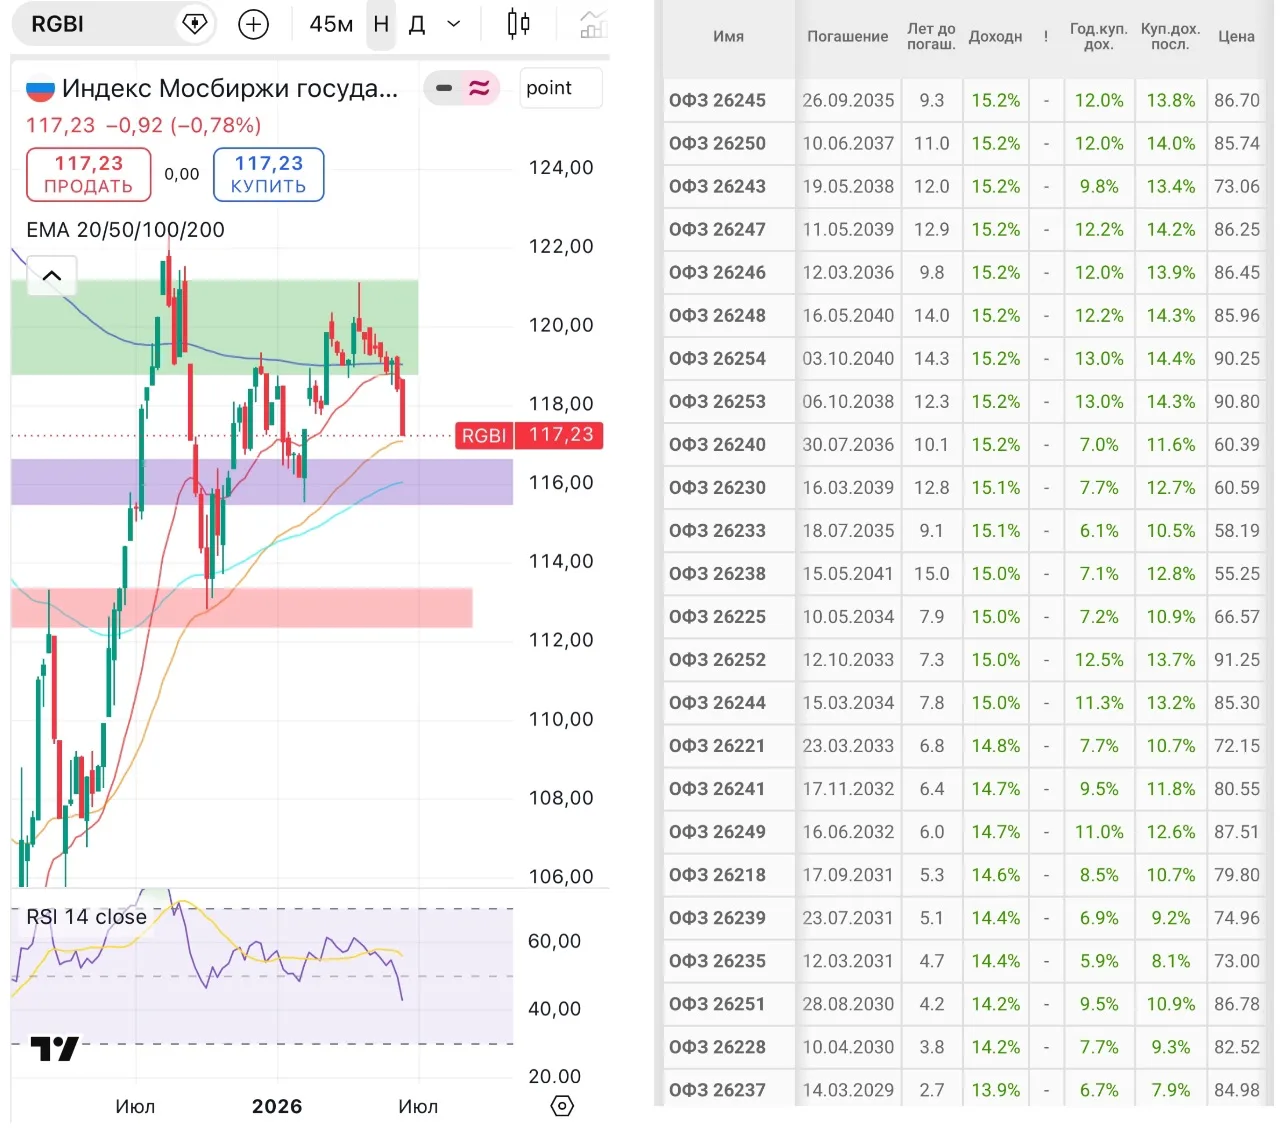Click the TradingView logo
The image size is (1284, 1134).
point(54,1049)
